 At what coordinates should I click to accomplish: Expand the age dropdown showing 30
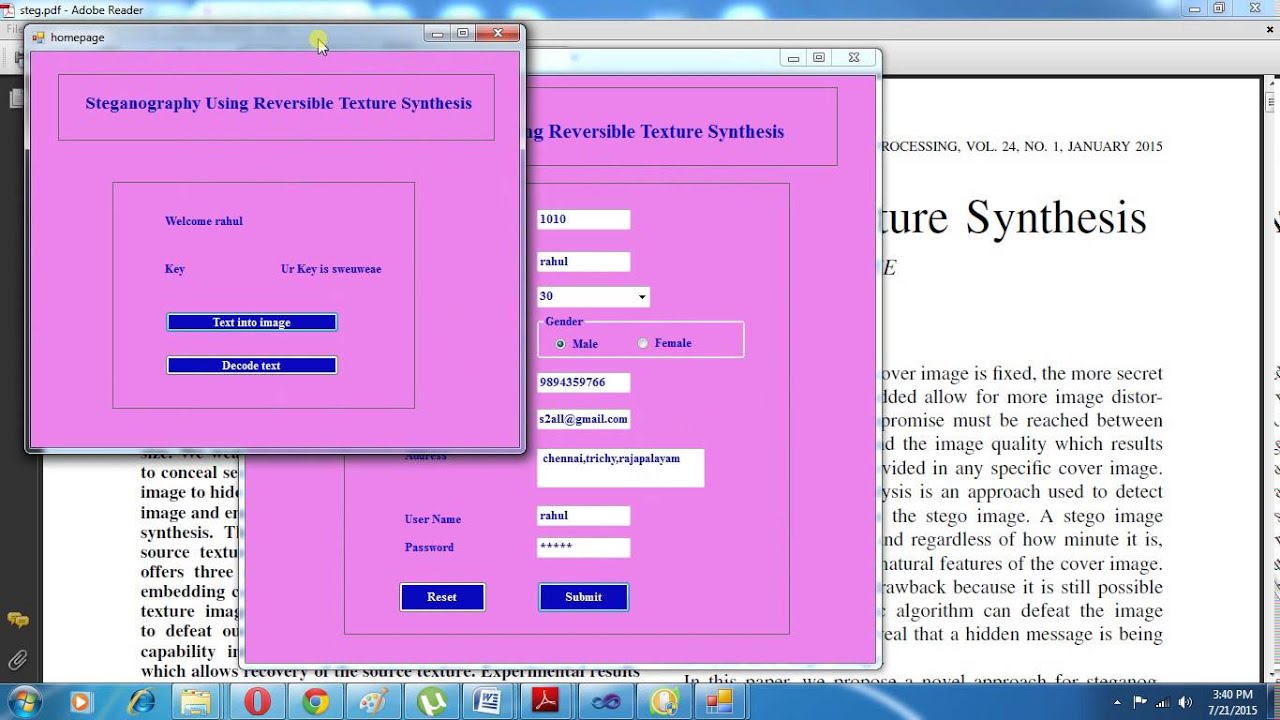click(641, 297)
